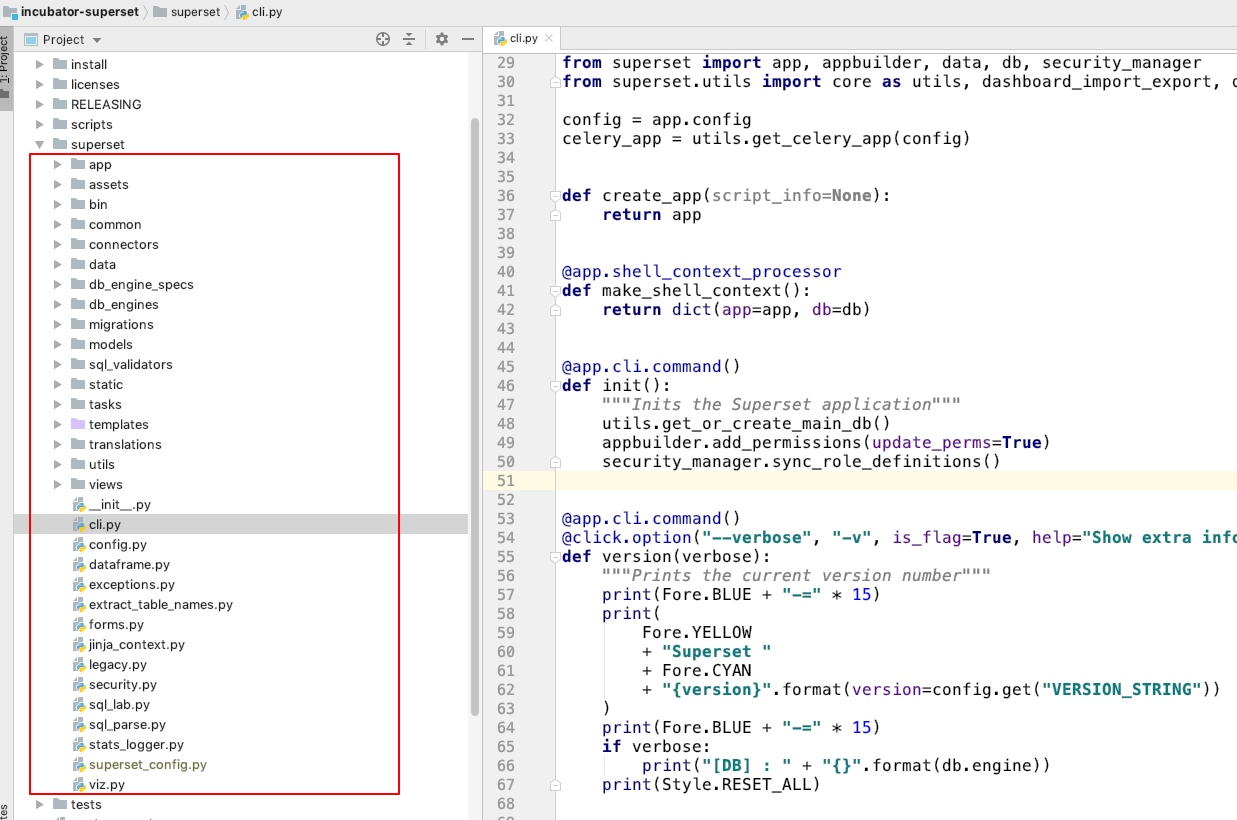Screen dimensions: 1237x820
Task: Close the cli.py editor tab
Action: point(549,38)
